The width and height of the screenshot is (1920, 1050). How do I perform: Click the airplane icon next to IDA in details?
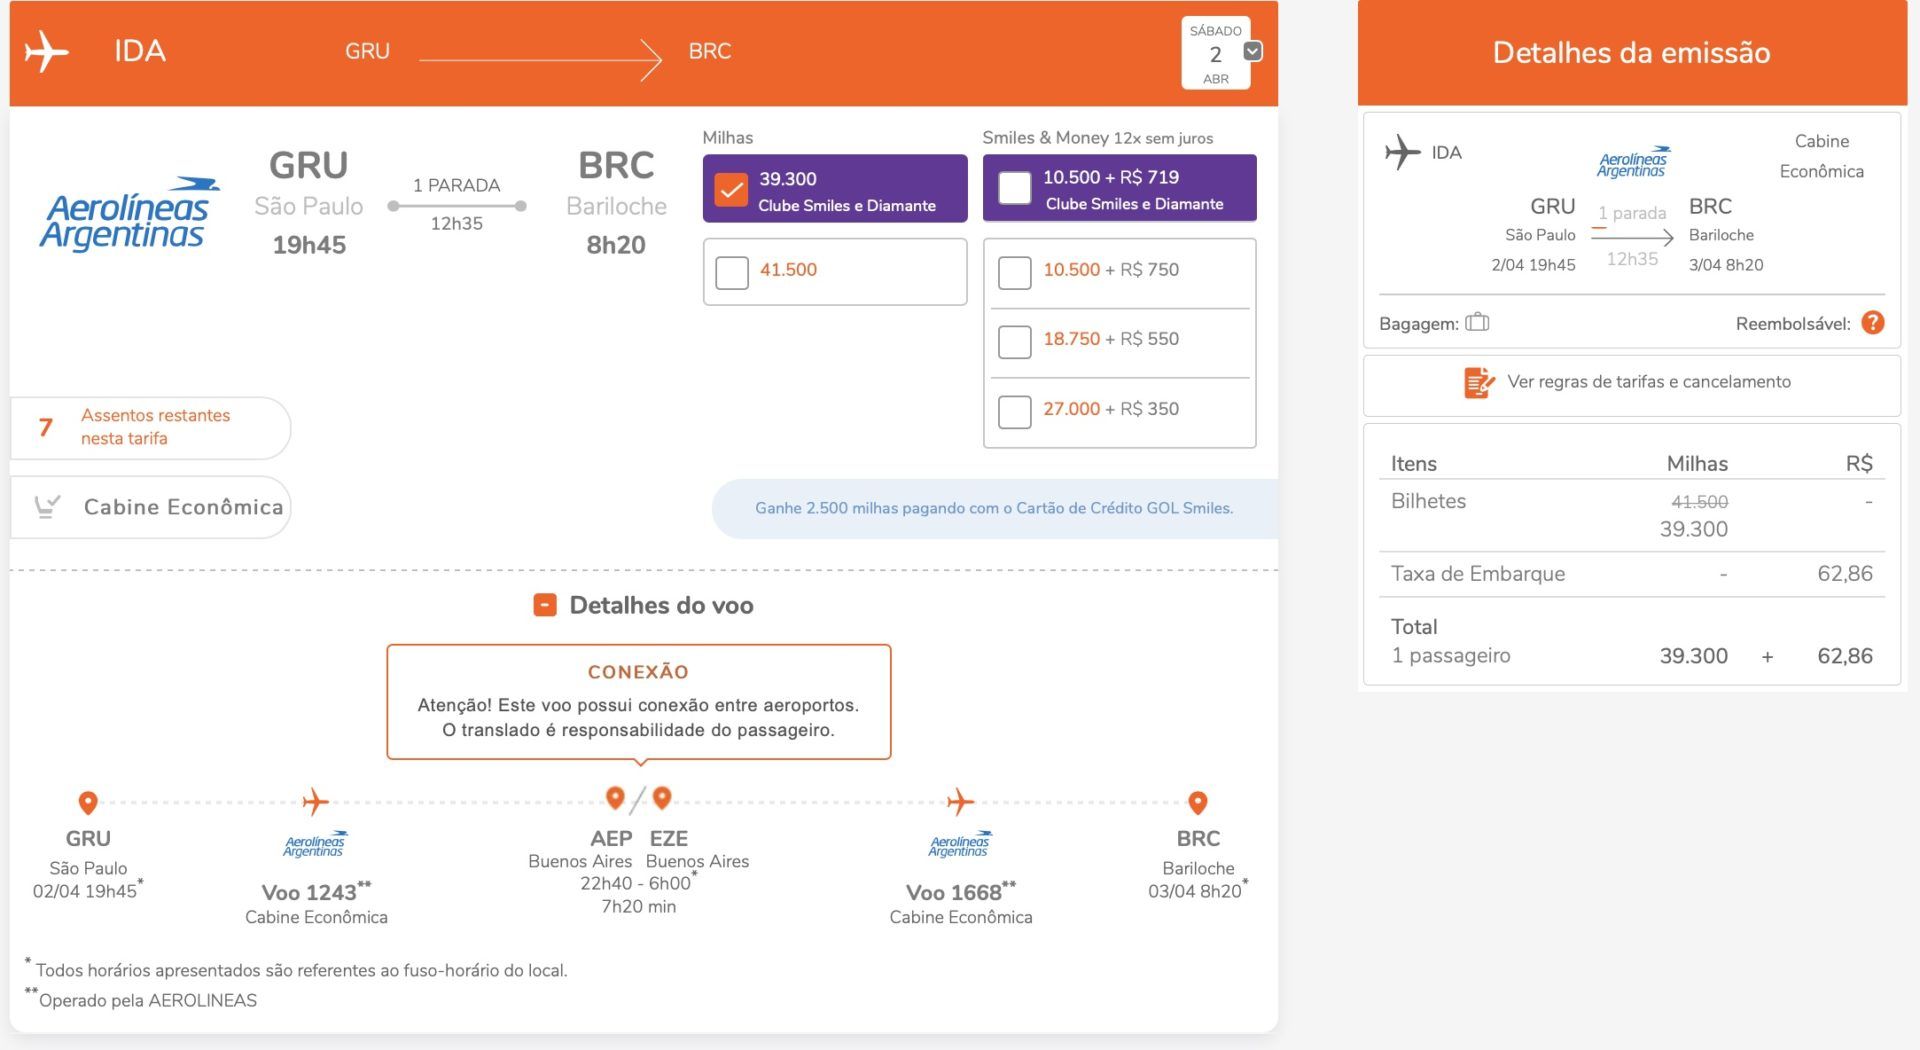(x=1402, y=153)
